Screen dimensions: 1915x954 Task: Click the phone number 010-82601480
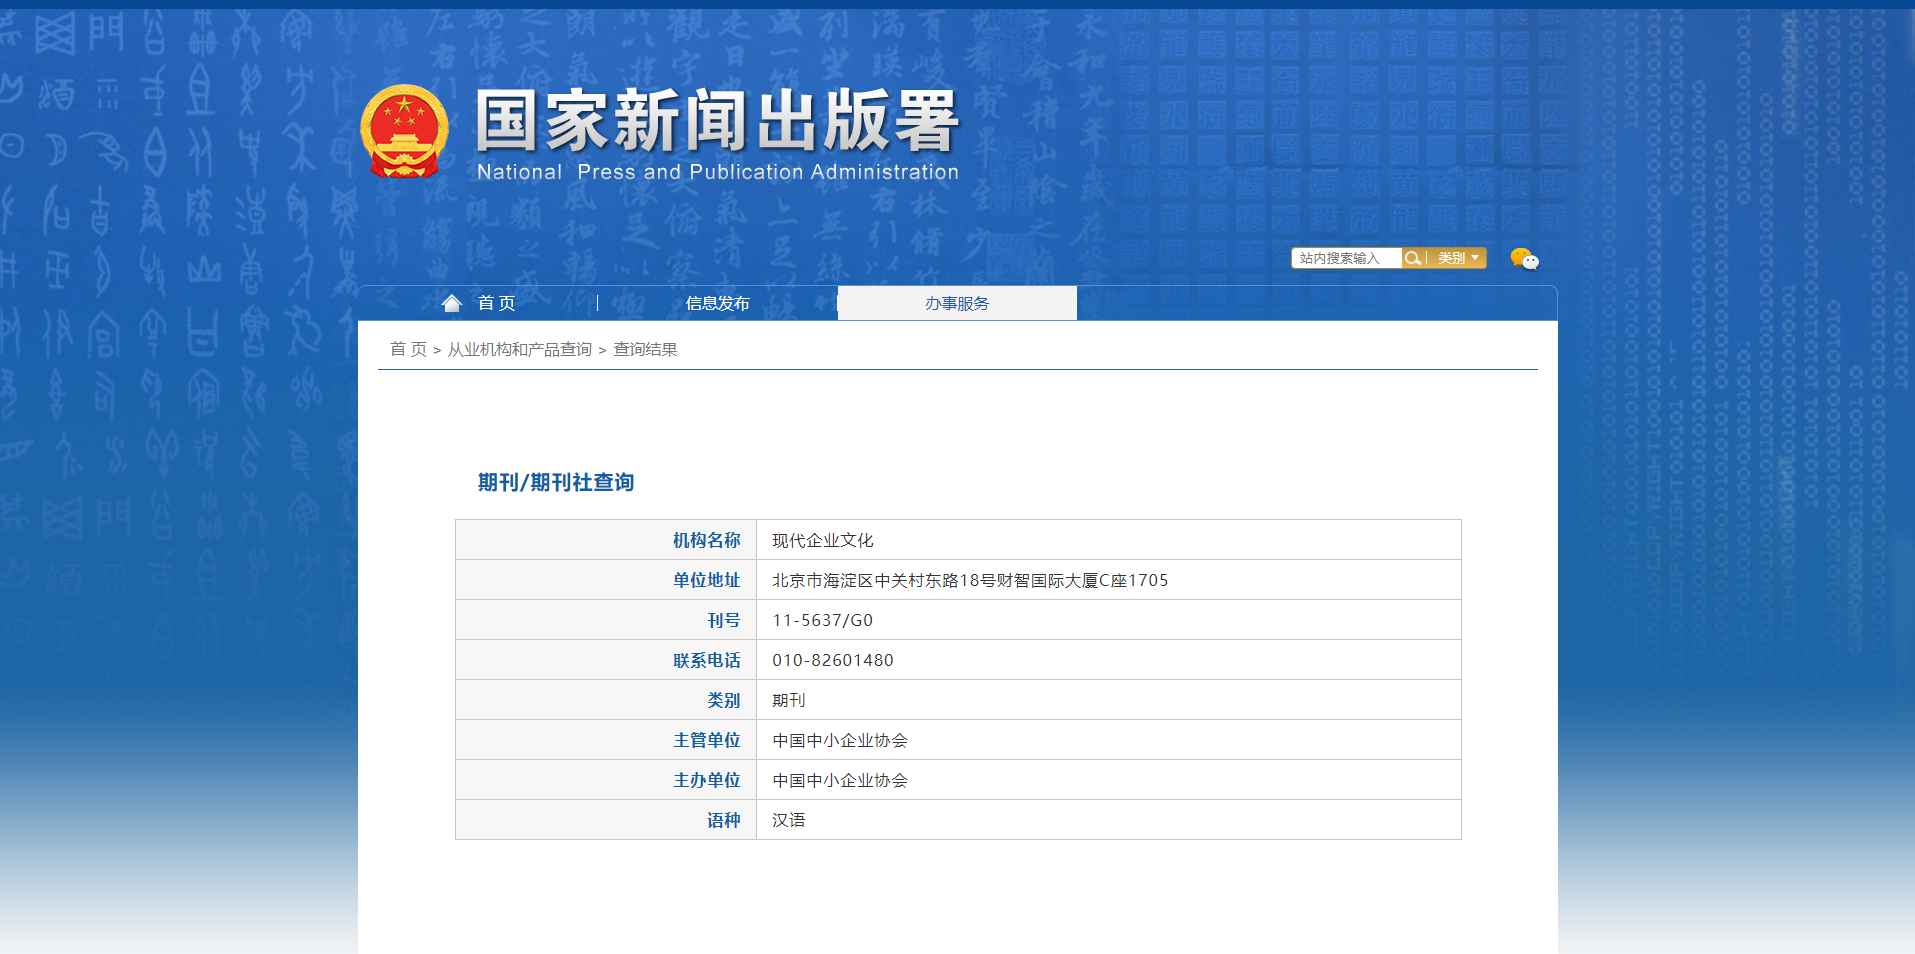[x=833, y=660]
